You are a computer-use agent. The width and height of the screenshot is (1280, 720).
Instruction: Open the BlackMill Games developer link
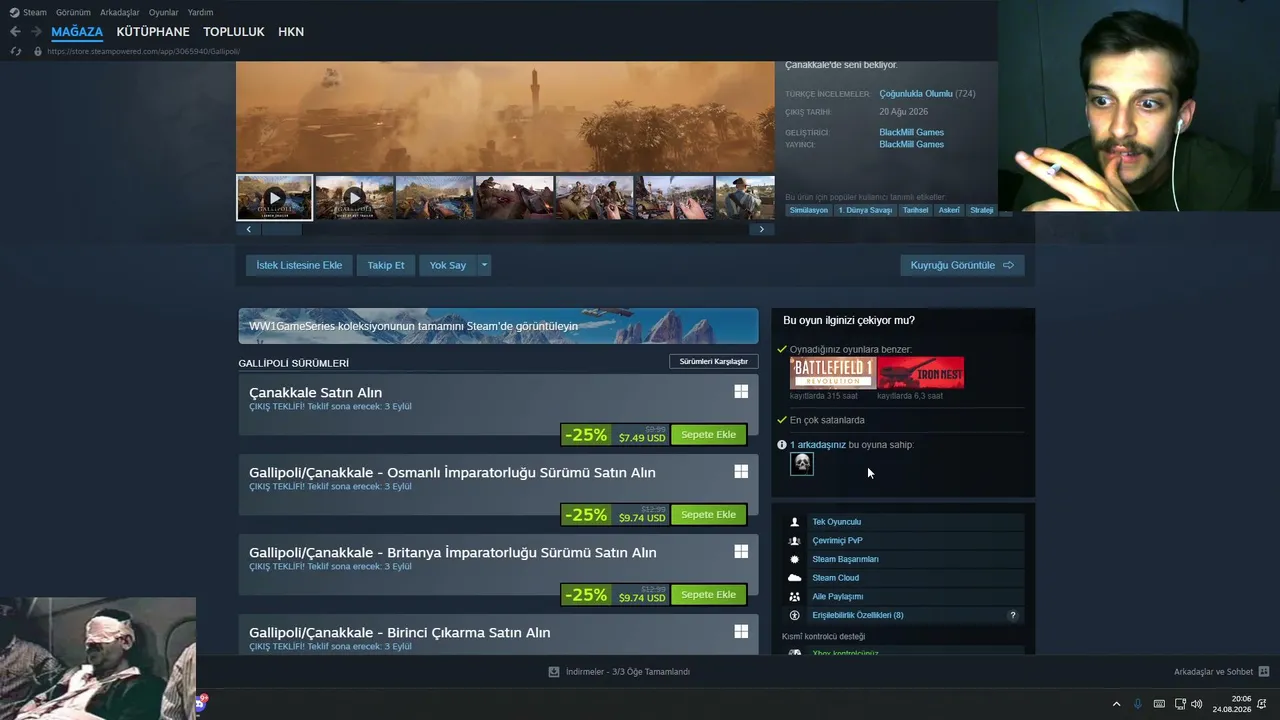click(x=911, y=132)
